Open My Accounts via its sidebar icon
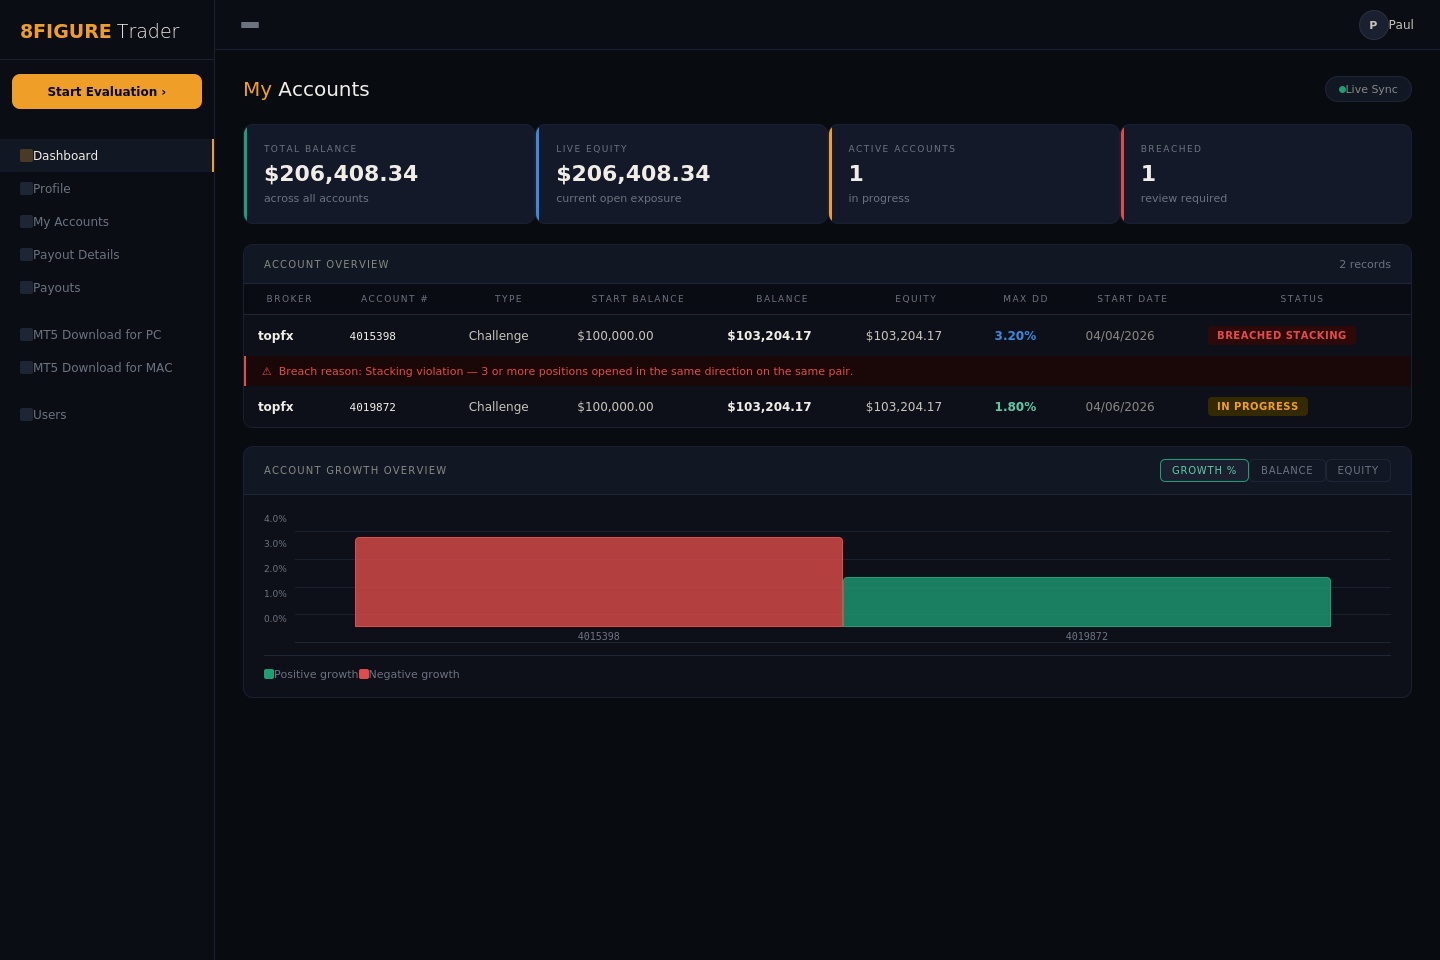1440x960 pixels. [x=26, y=222]
